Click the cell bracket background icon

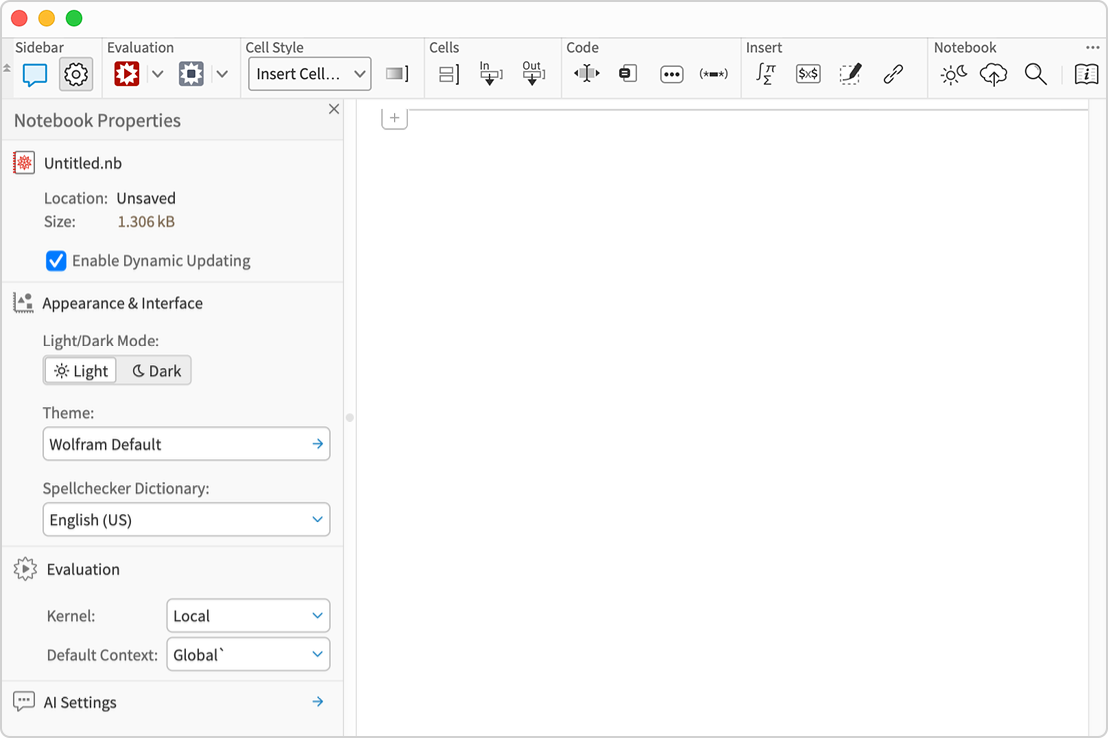pos(397,74)
